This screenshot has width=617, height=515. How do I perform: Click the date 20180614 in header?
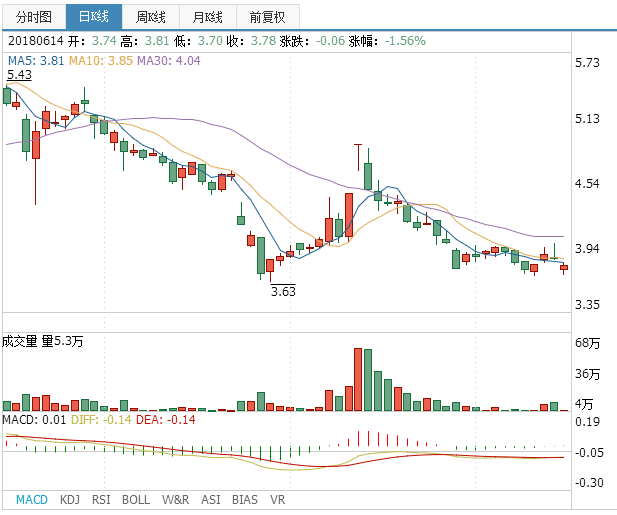[35, 41]
